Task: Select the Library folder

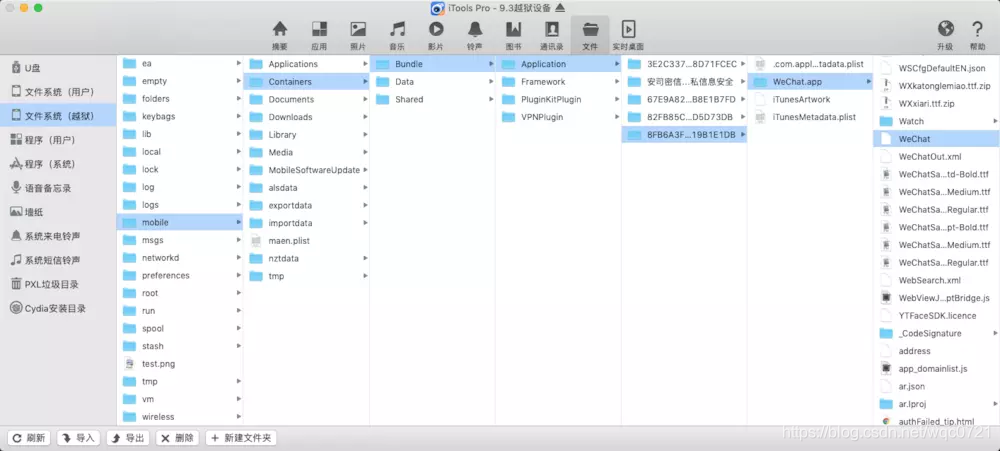Action: [x=307, y=135]
